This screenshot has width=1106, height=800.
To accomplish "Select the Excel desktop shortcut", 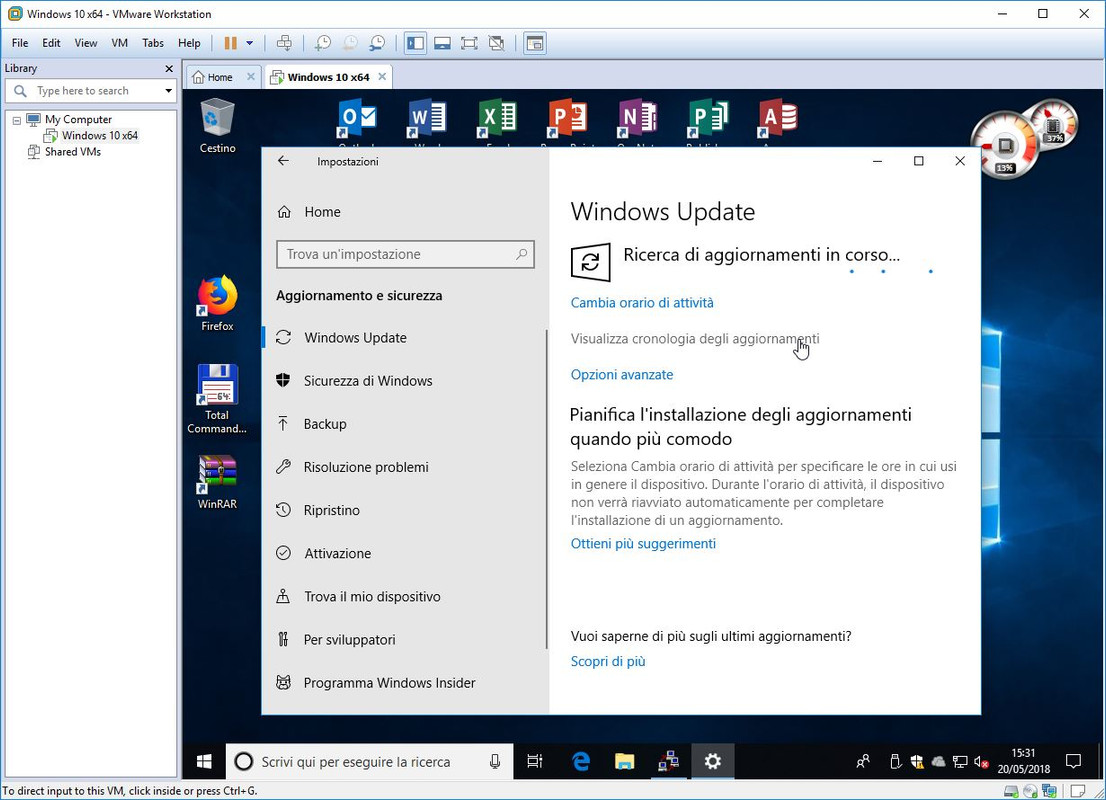I will pyautogui.click(x=497, y=121).
